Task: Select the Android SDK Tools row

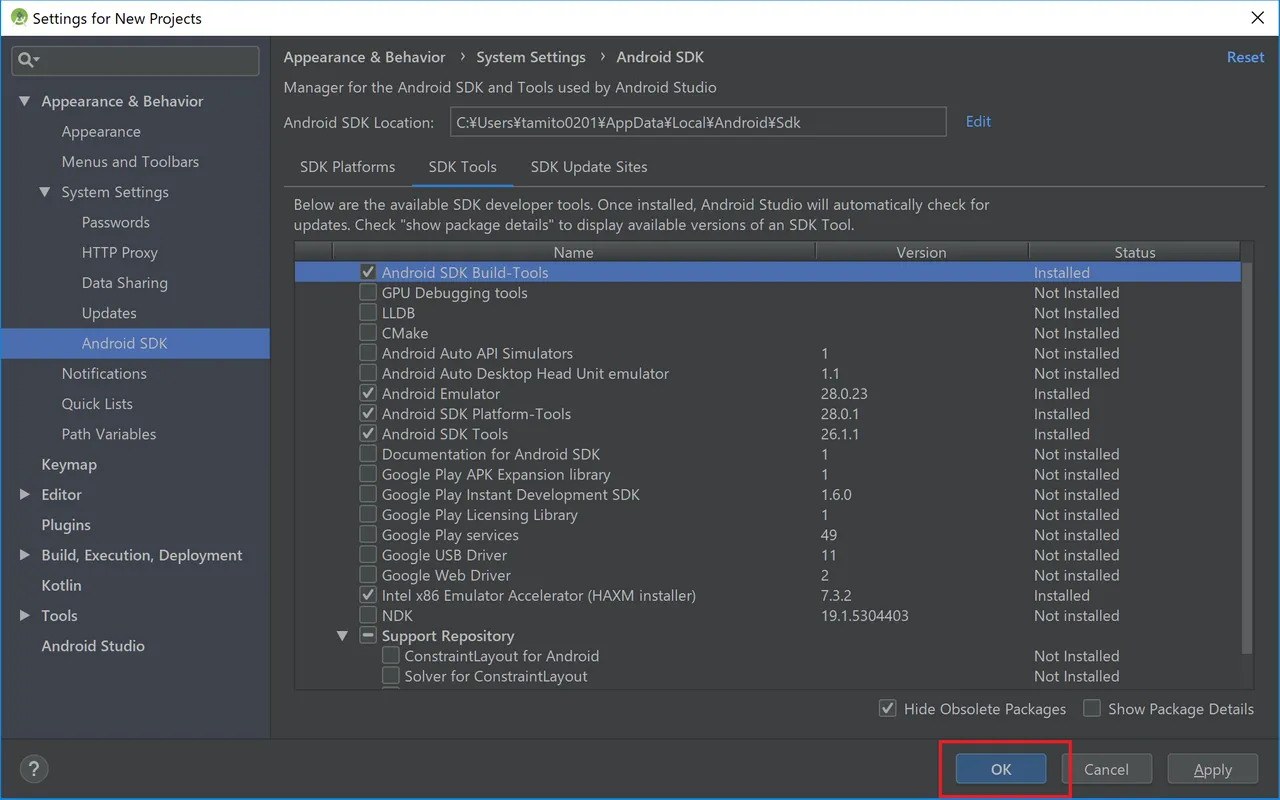Action: (x=767, y=434)
